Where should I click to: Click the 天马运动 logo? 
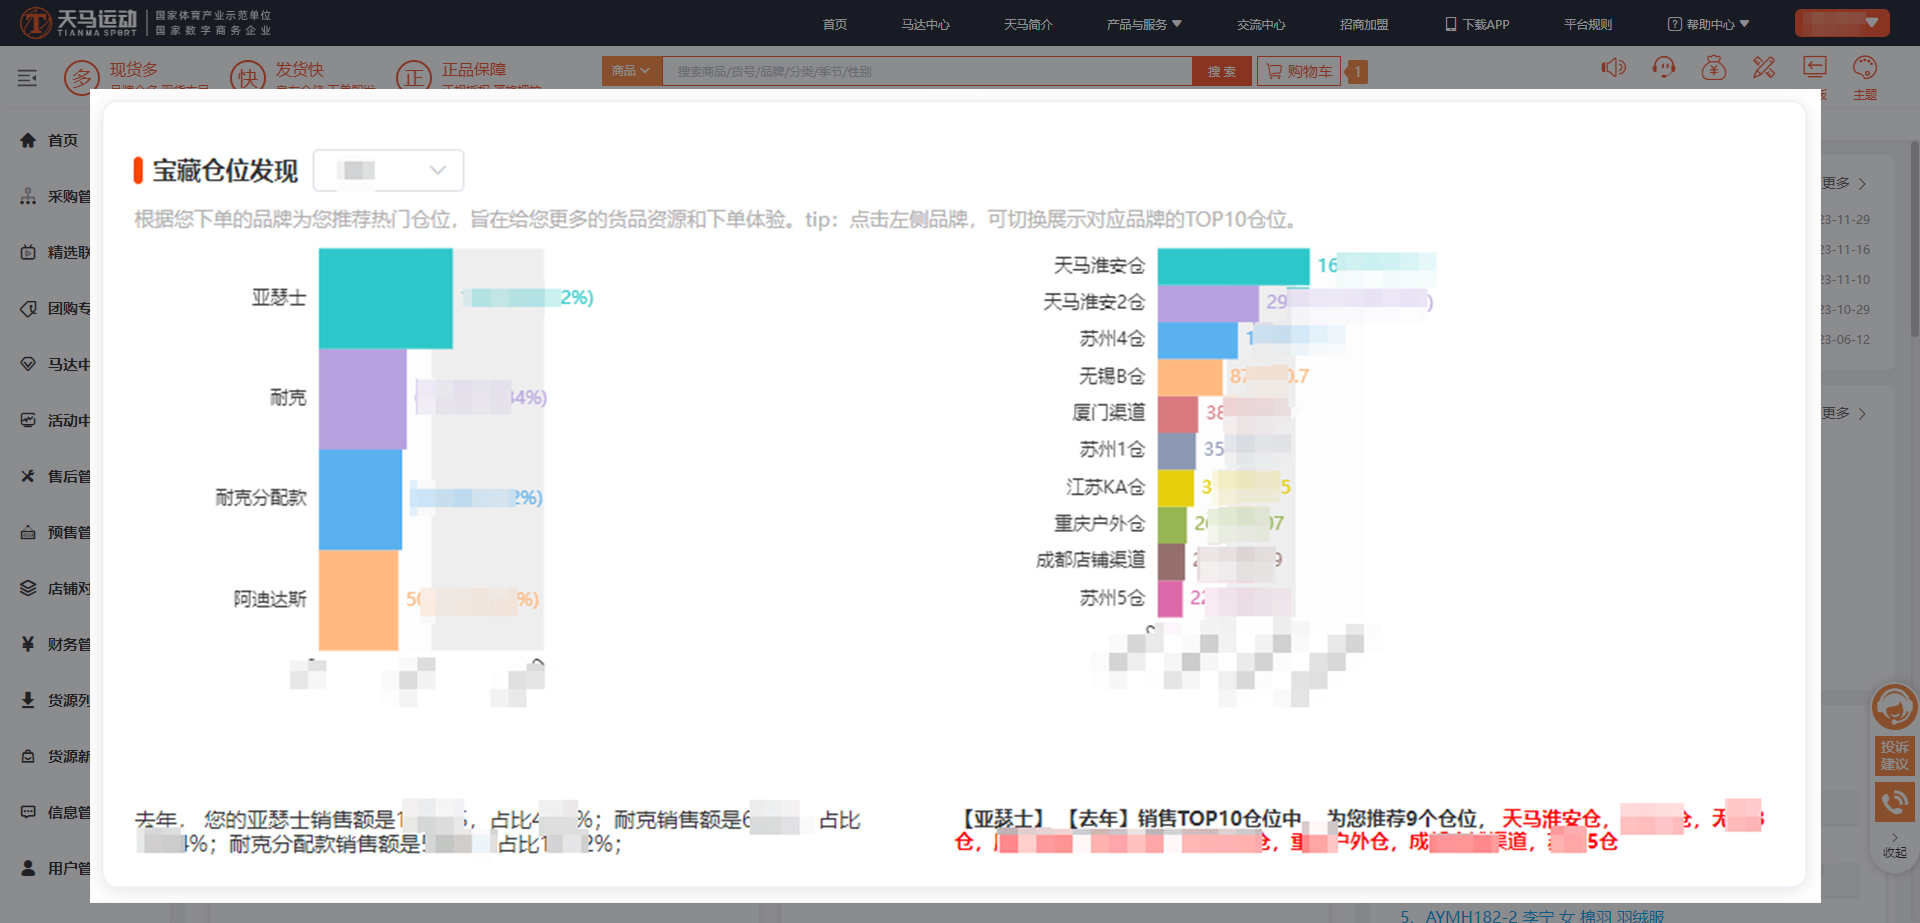coord(78,22)
